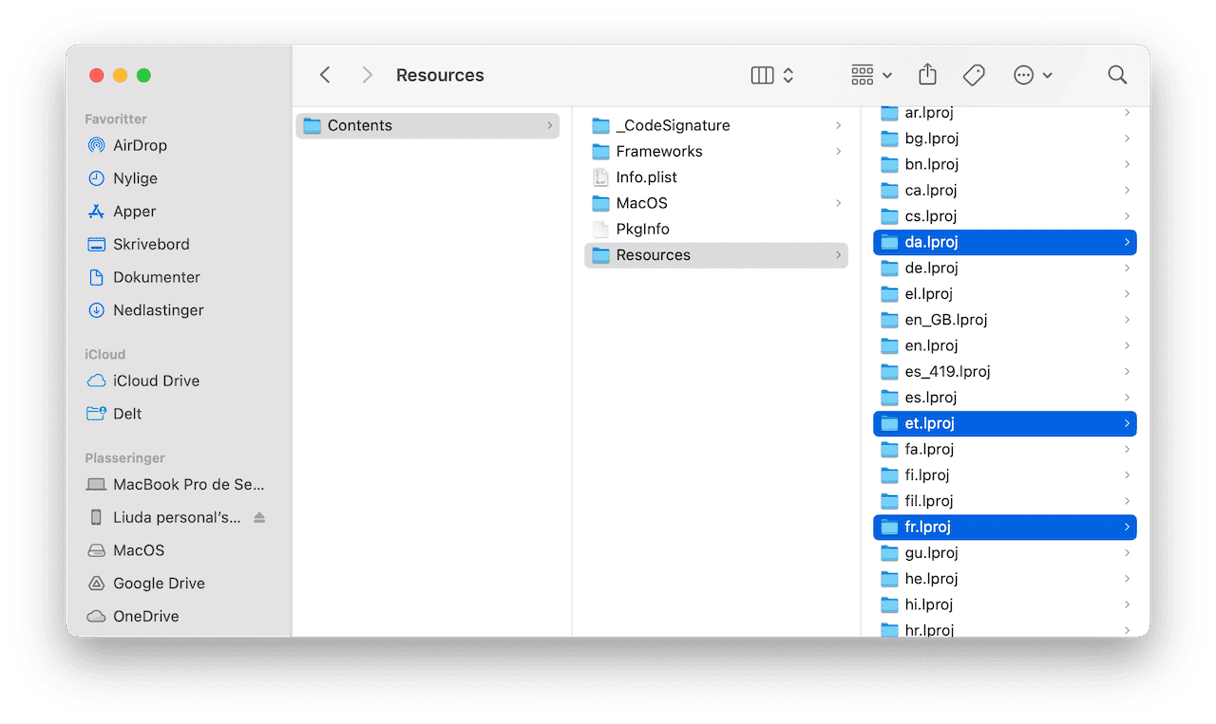Image resolution: width=1216 pixels, height=724 pixels.
Task: Go forward with the right arrow
Action: 367,75
